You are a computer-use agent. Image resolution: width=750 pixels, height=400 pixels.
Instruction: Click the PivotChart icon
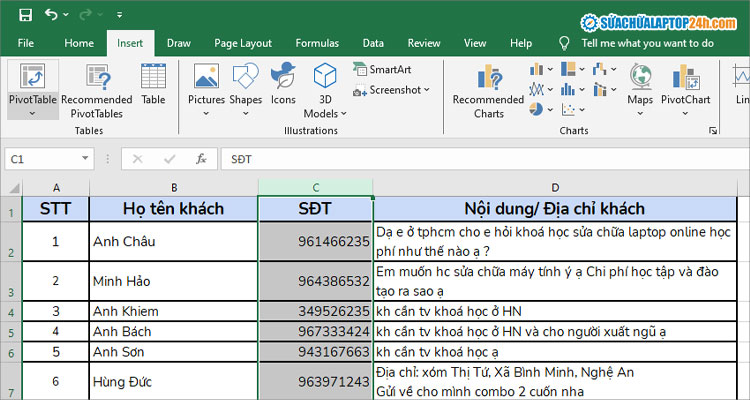(x=685, y=78)
